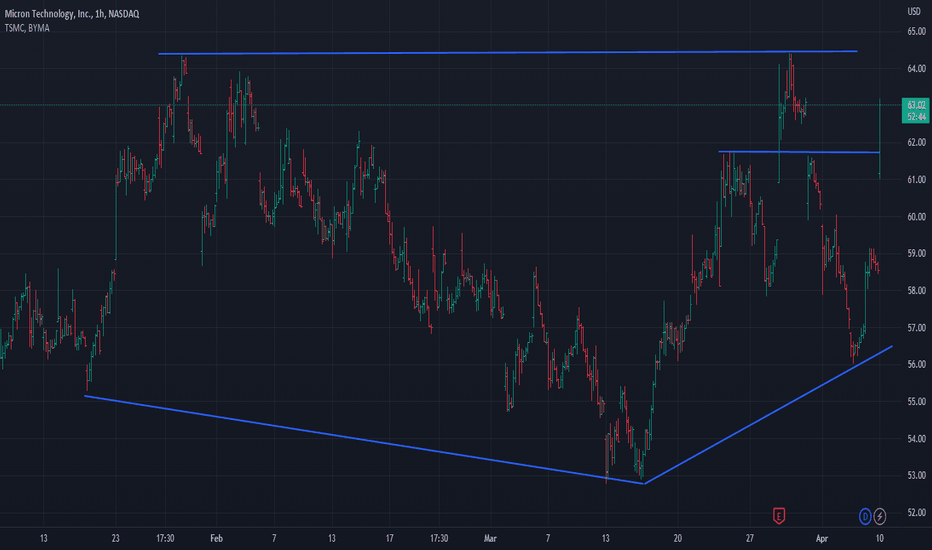Click the 53.00 price axis label
The height and width of the screenshot is (550, 932).
[x=916, y=476]
